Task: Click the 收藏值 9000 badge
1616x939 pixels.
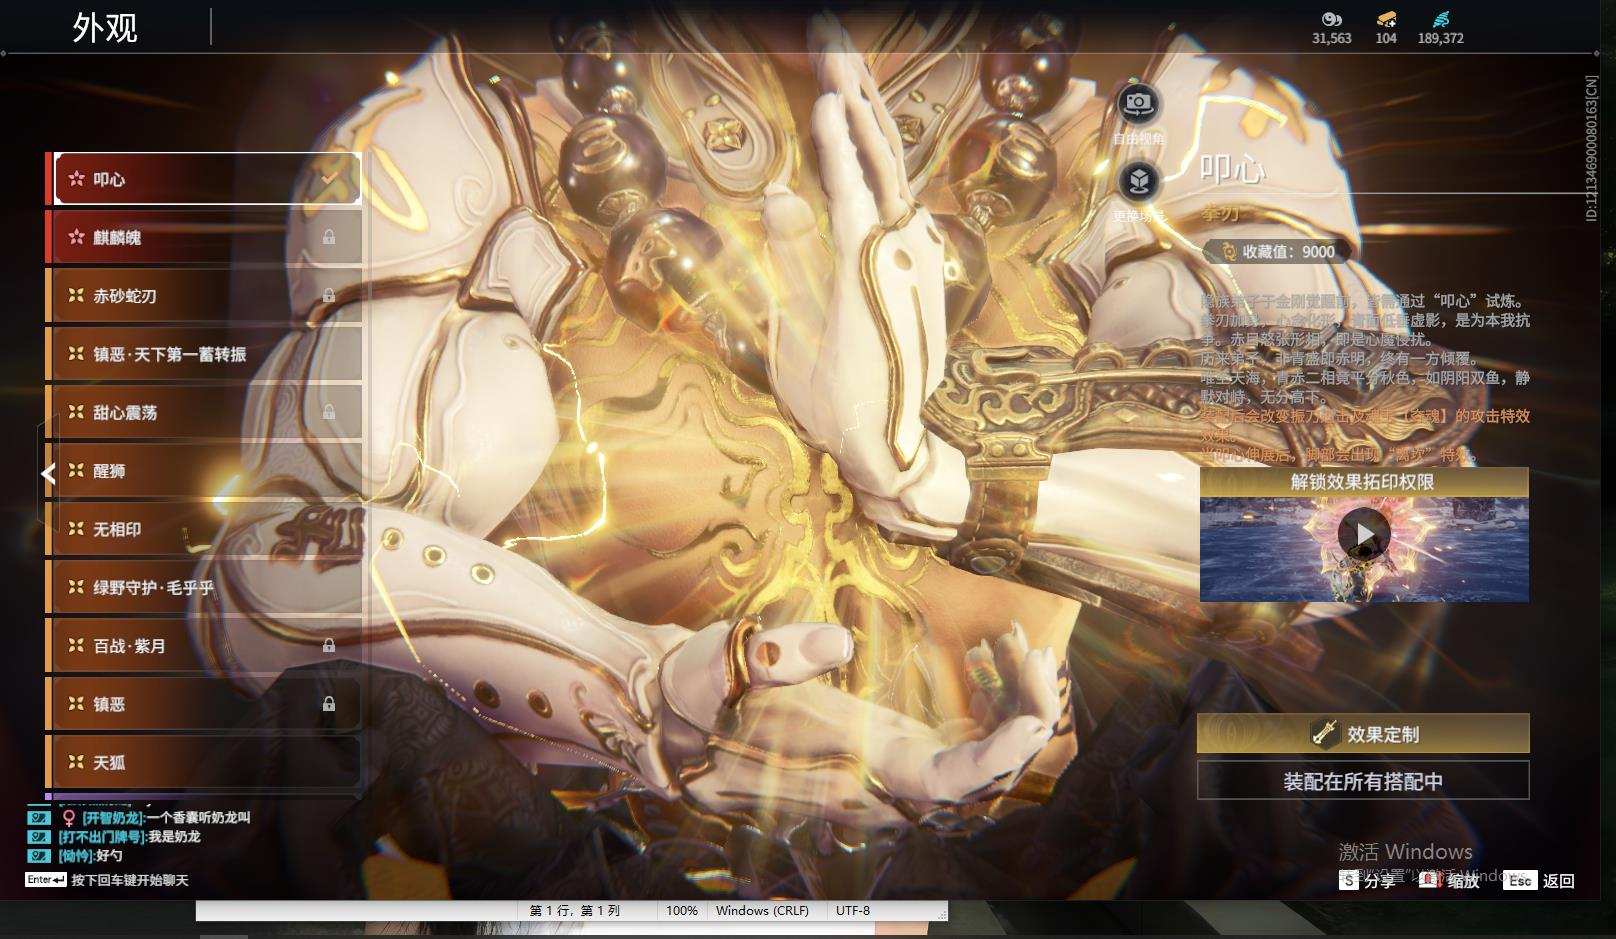Action: pos(1277,252)
